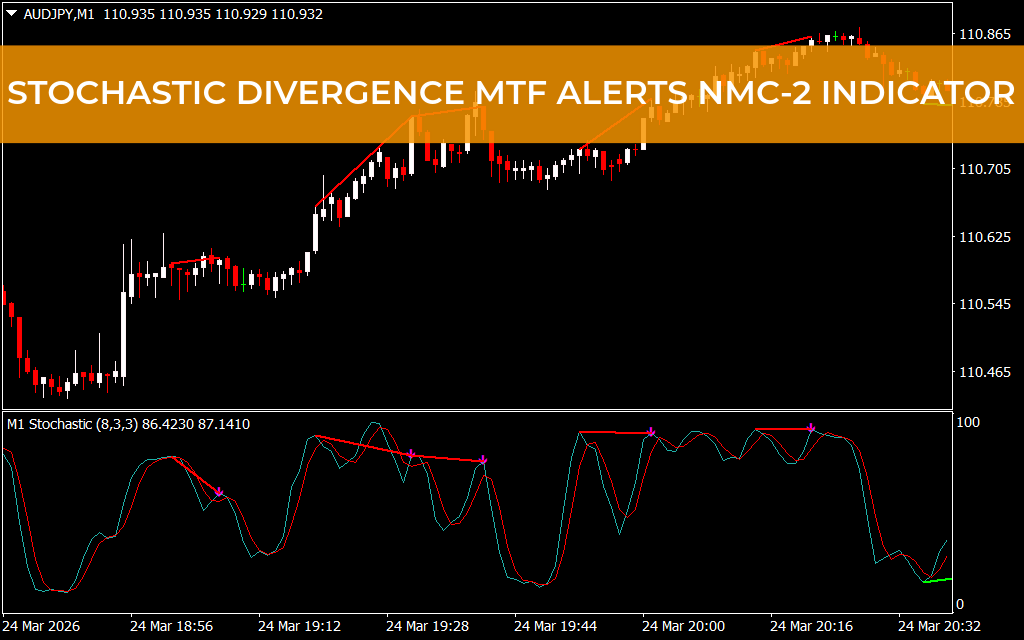Click the 110.865 price label on the right axis
Screen dimensions: 1024x640
985,33
